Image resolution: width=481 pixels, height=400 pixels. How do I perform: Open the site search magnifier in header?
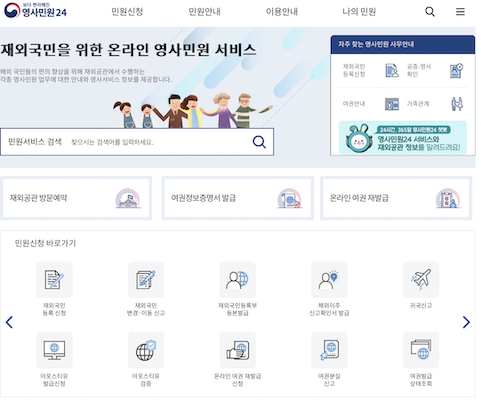point(430,12)
